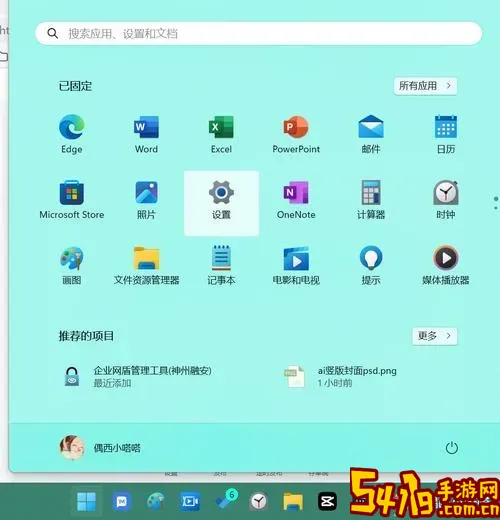This screenshot has width=500, height=520.
Task: Click the Windows Start button on taskbar
Action: point(87,501)
